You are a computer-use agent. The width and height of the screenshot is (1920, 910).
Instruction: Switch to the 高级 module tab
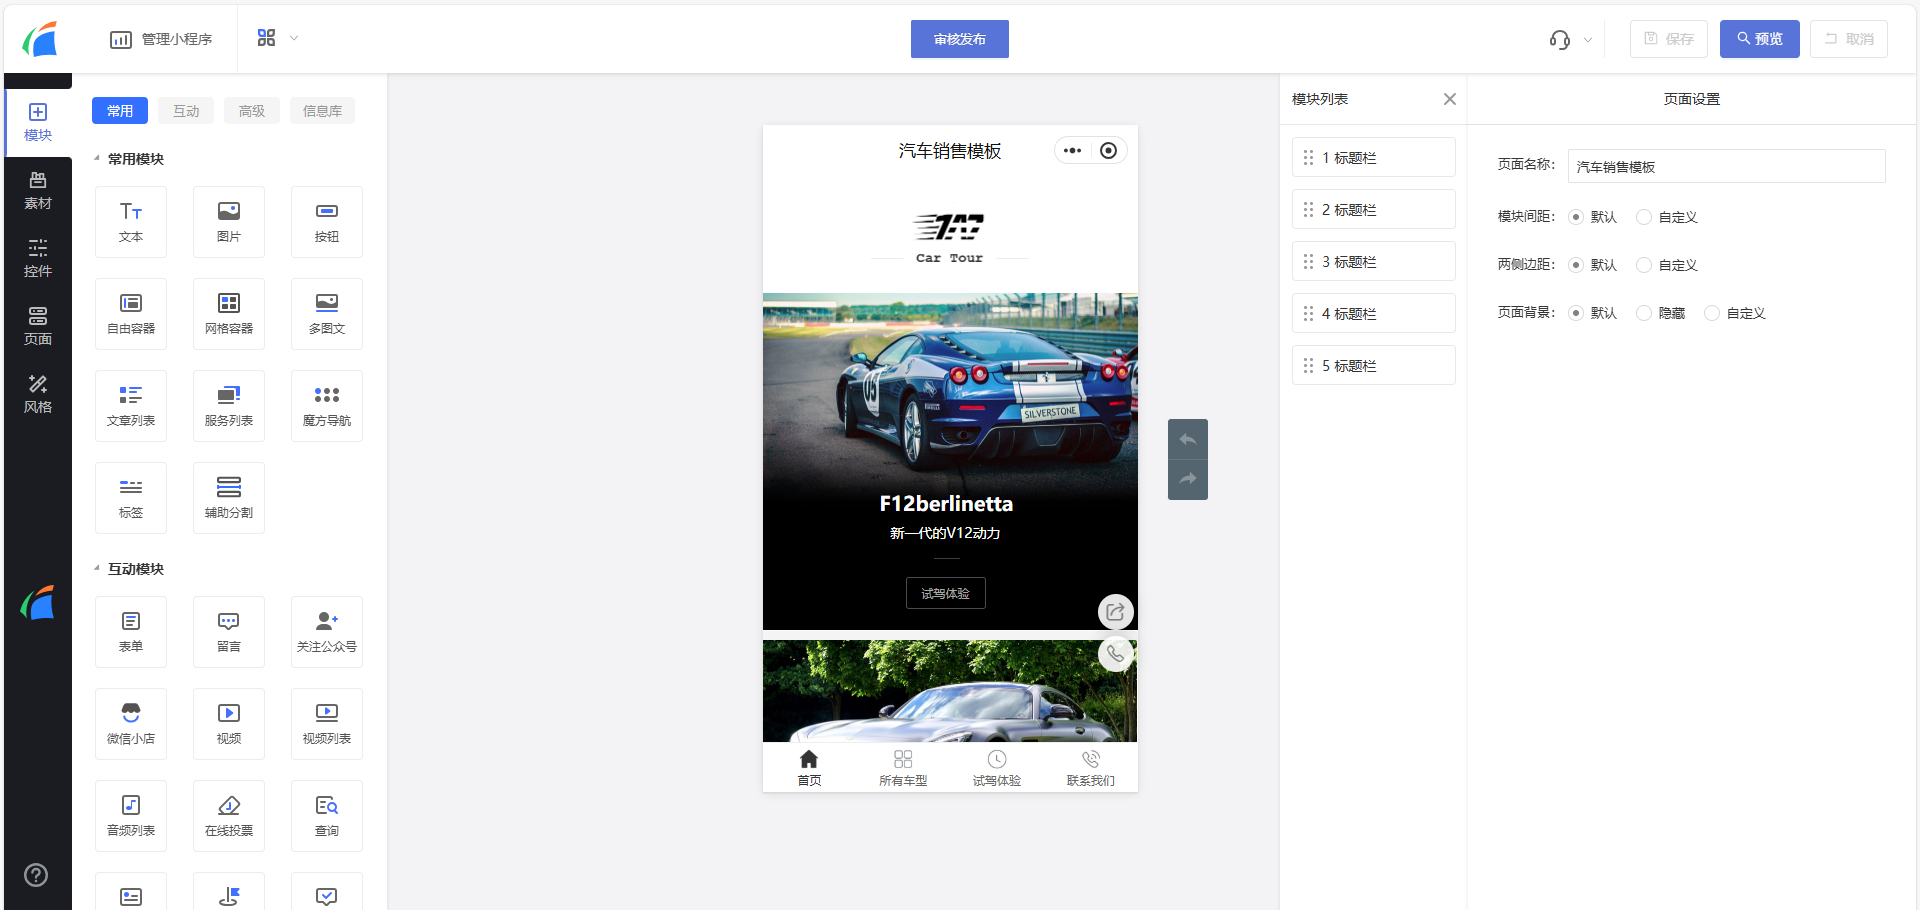tap(252, 111)
